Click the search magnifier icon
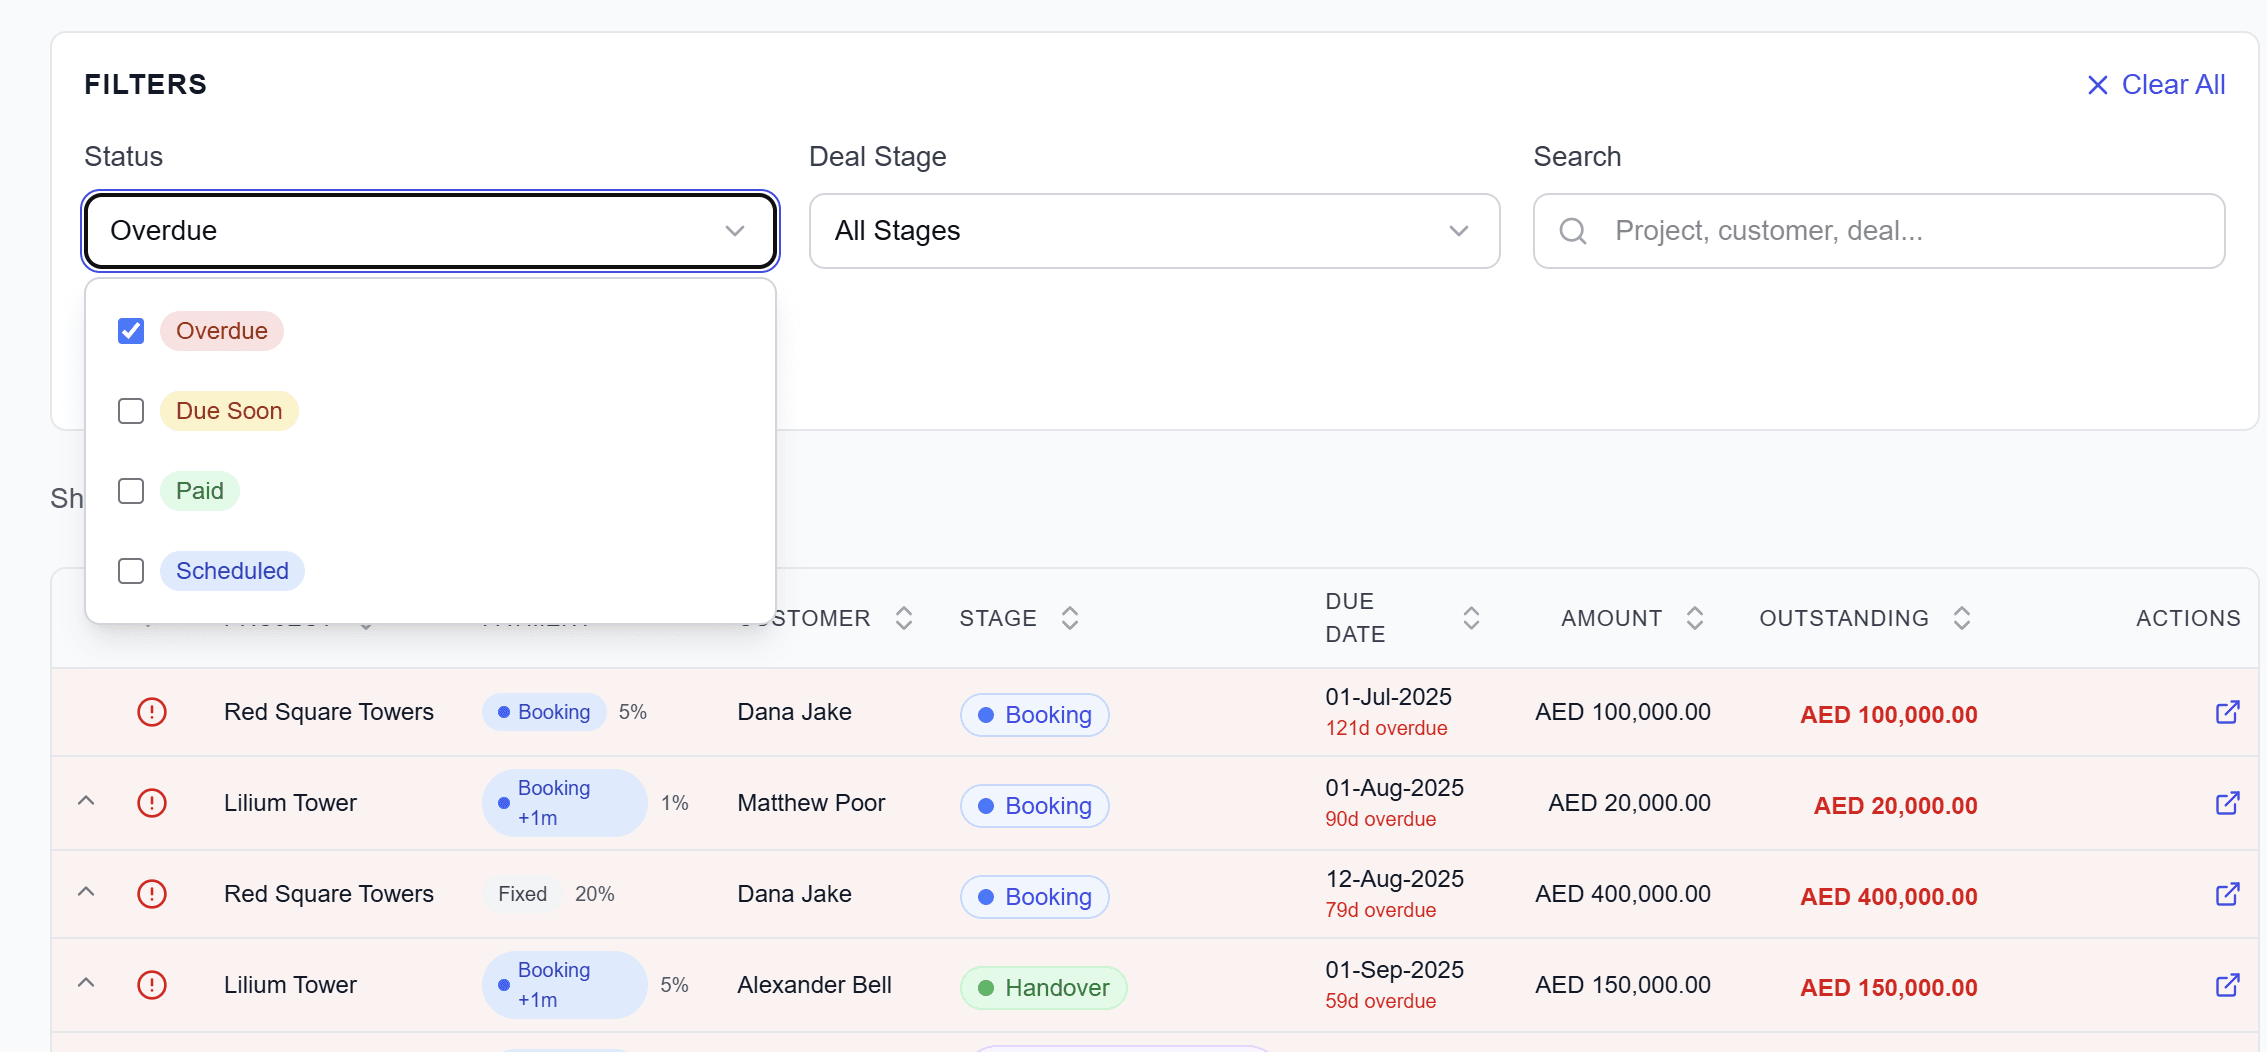The height and width of the screenshot is (1052, 2267). 1571,230
